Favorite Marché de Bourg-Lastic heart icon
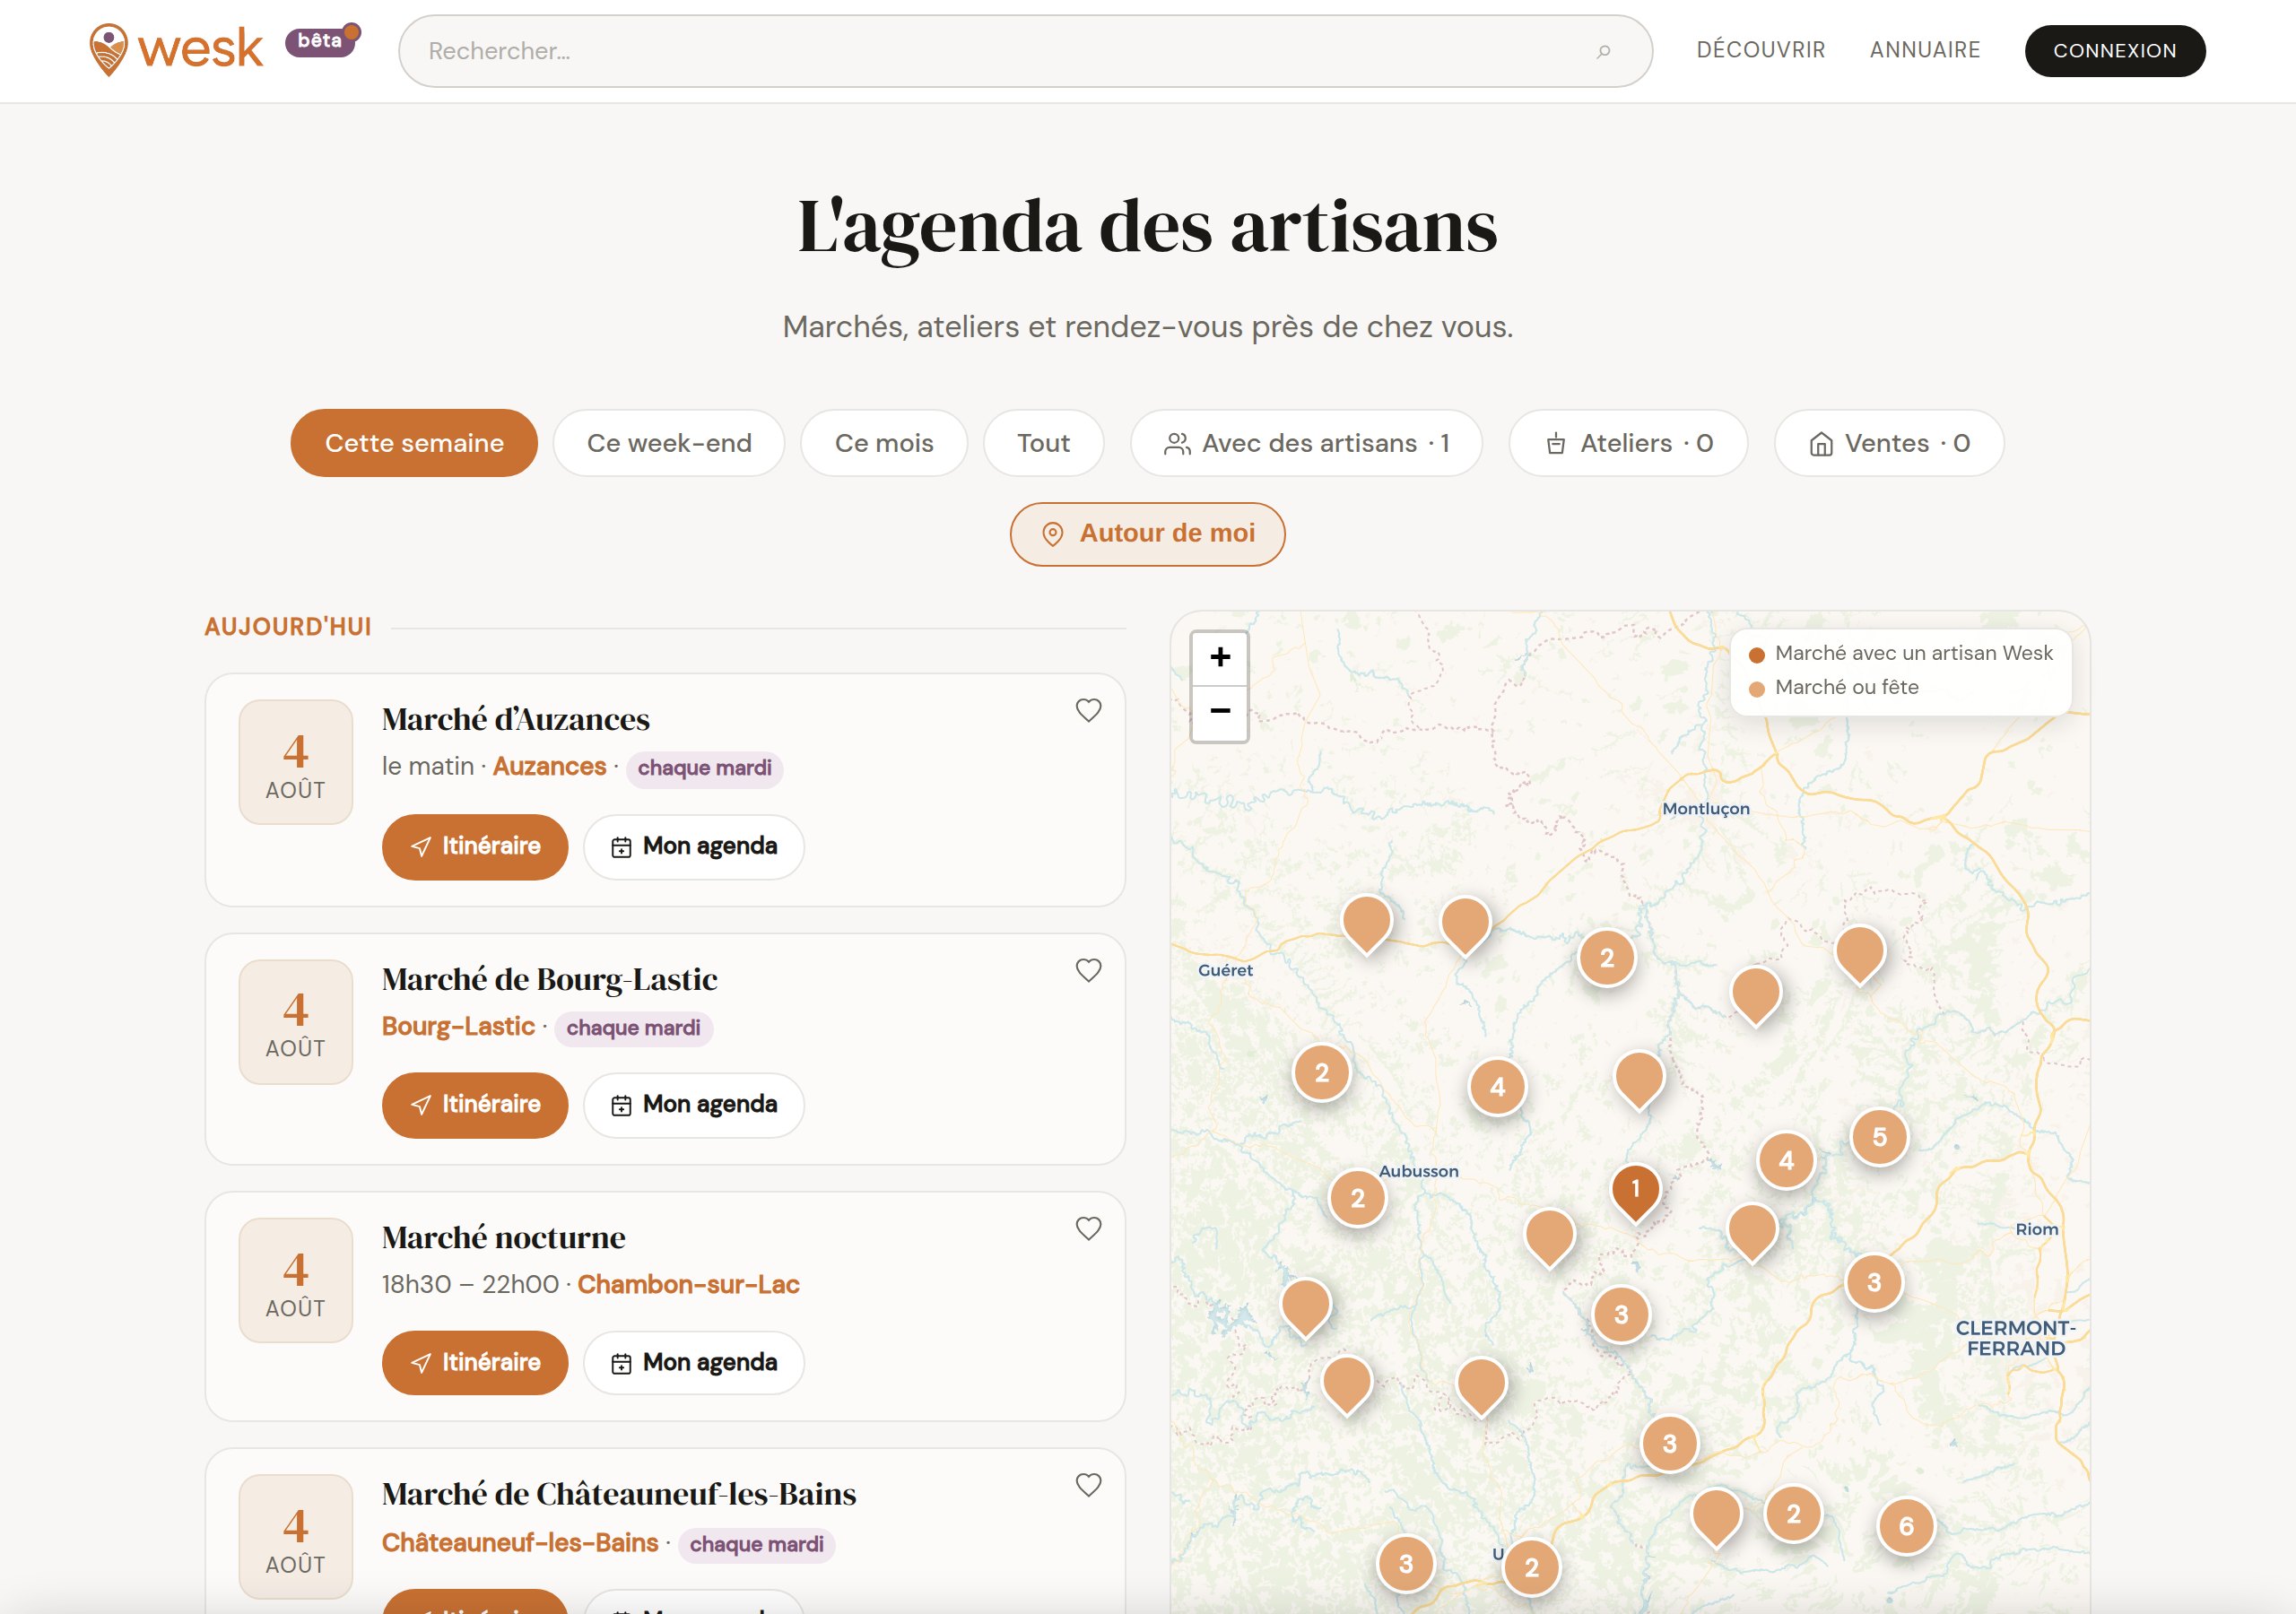The image size is (2296, 1614). tap(1088, 970)
